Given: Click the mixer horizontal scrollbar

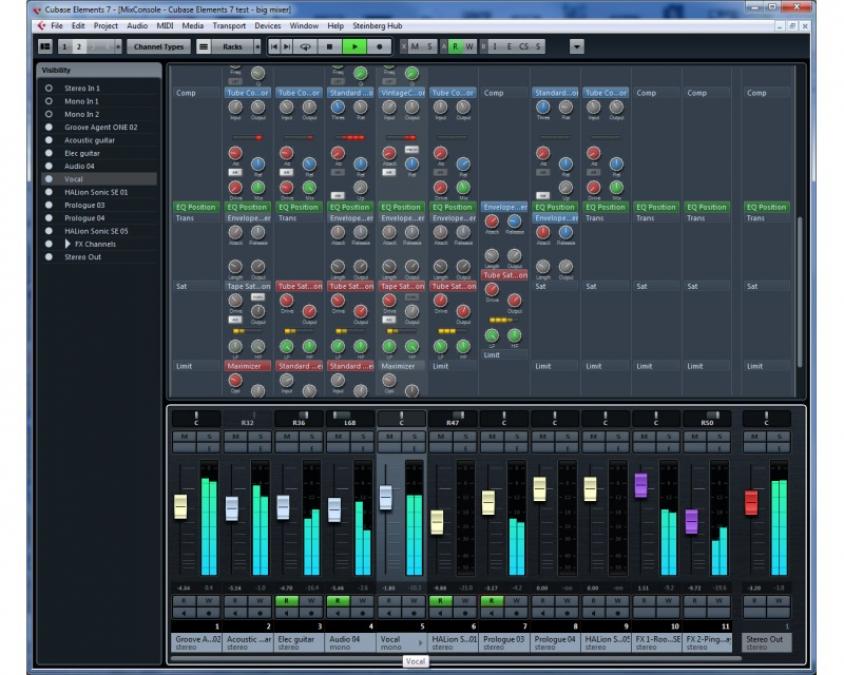Looking at the screenshot, I should (x=455, y=658).
